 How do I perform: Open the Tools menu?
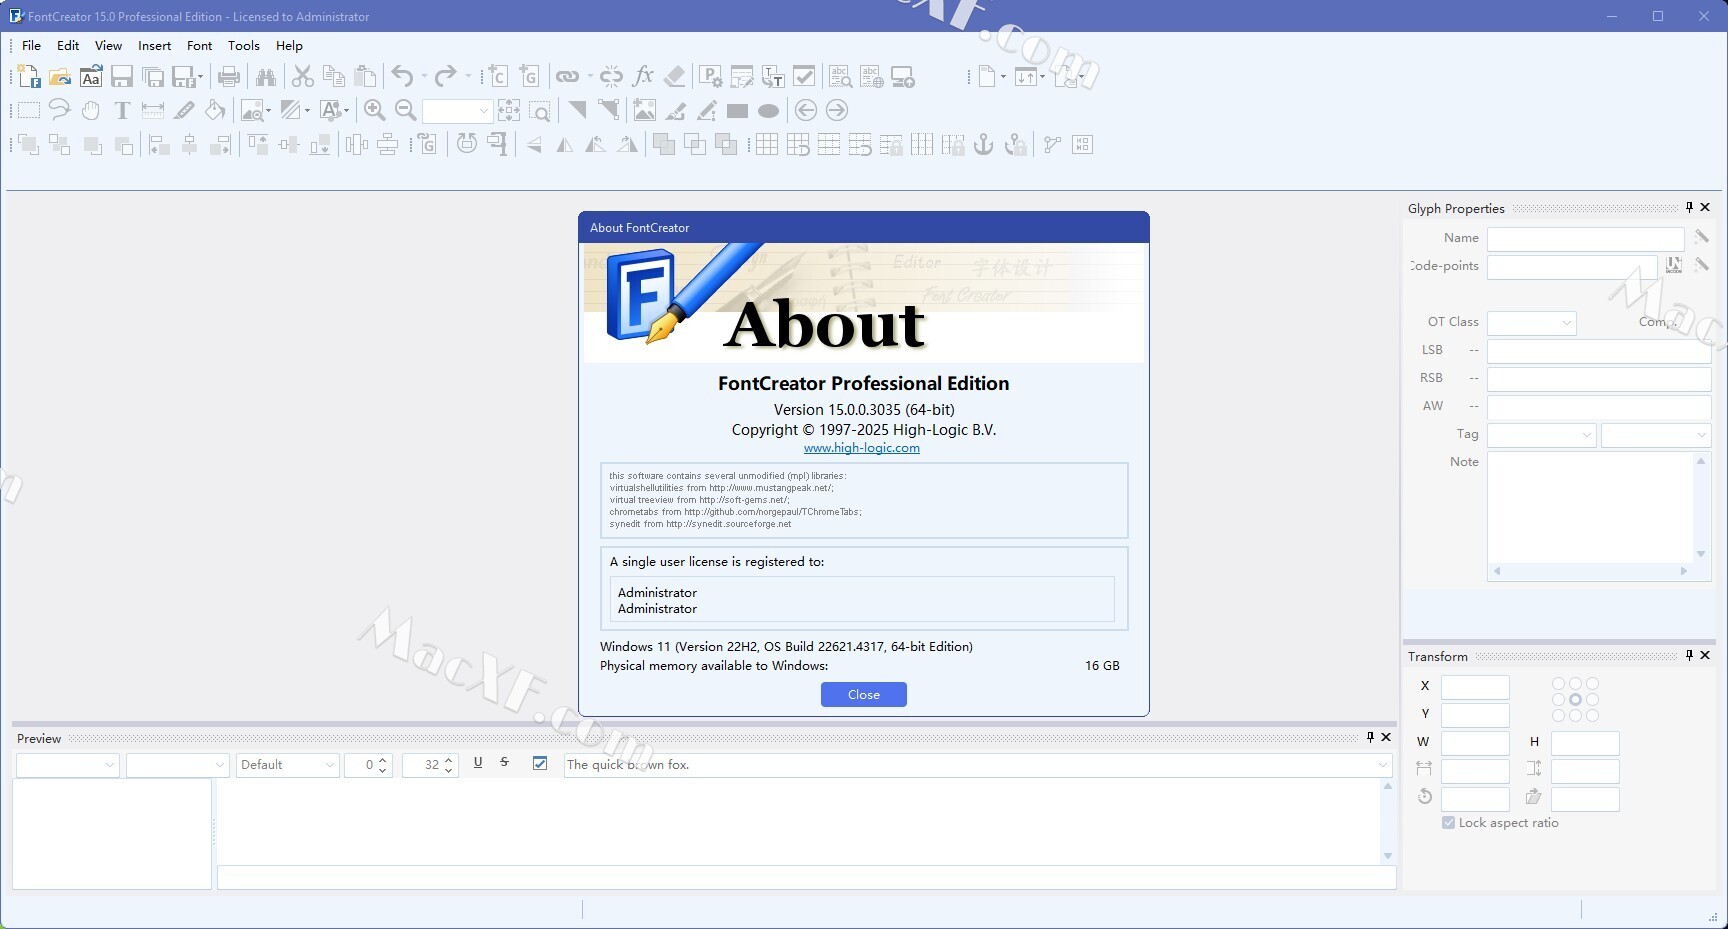pos(243,46)
